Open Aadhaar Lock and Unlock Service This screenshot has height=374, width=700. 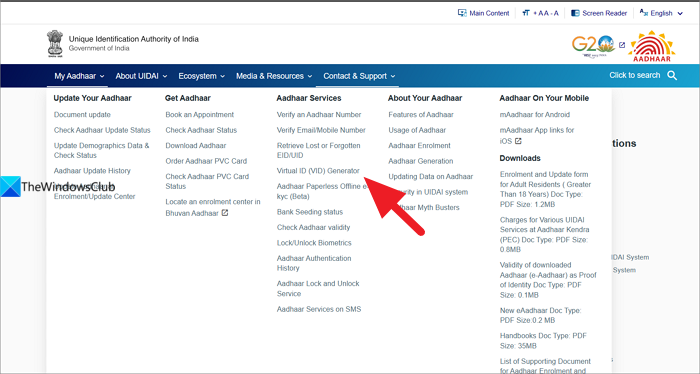(318, 288)
